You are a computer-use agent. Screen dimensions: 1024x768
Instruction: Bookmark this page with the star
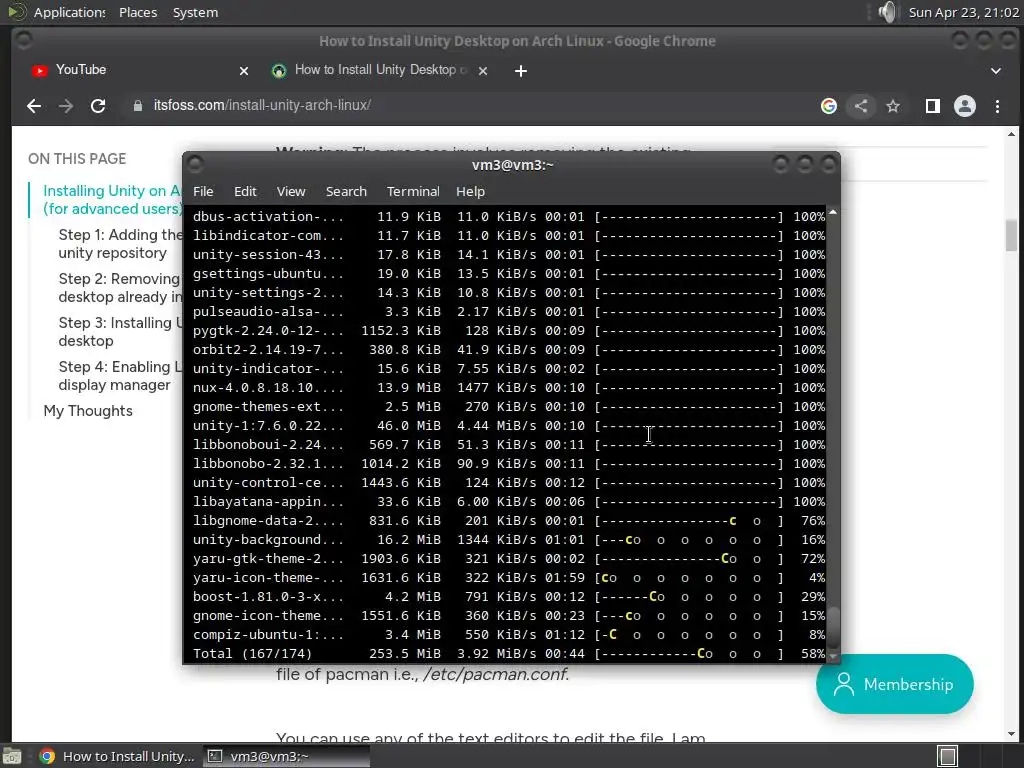[x=893, y=106]
